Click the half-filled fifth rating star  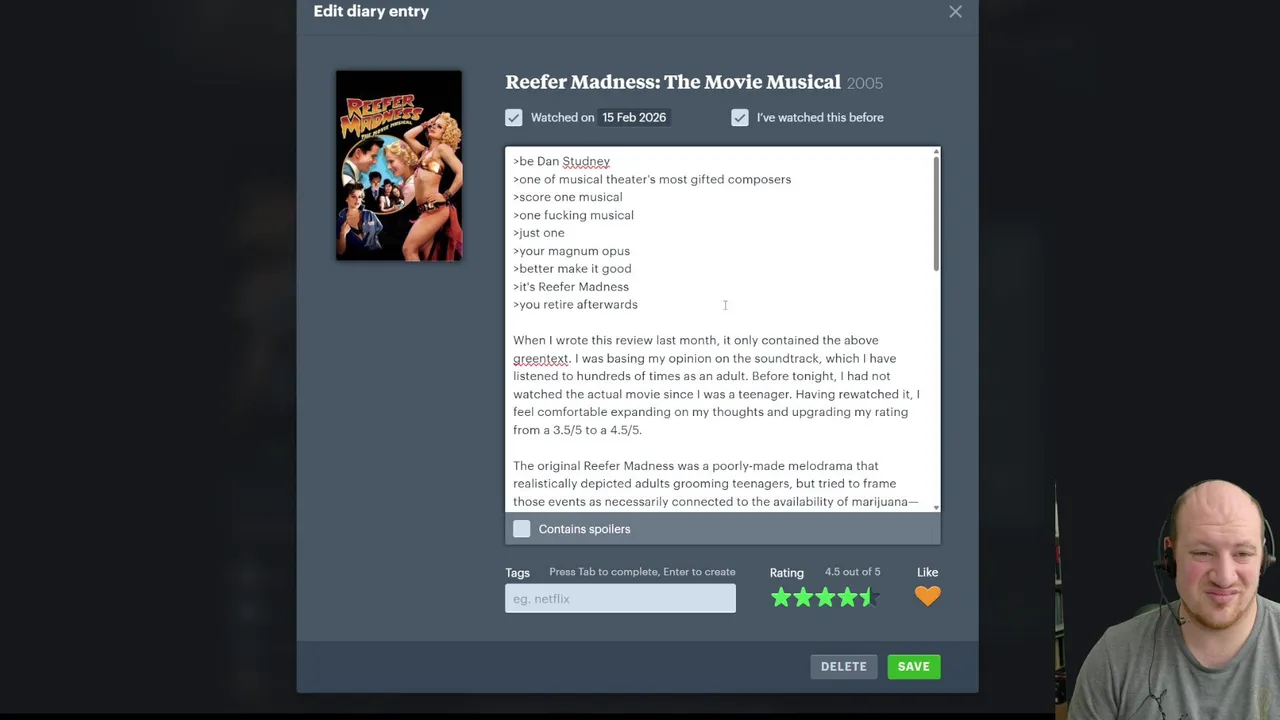(869, 598)
